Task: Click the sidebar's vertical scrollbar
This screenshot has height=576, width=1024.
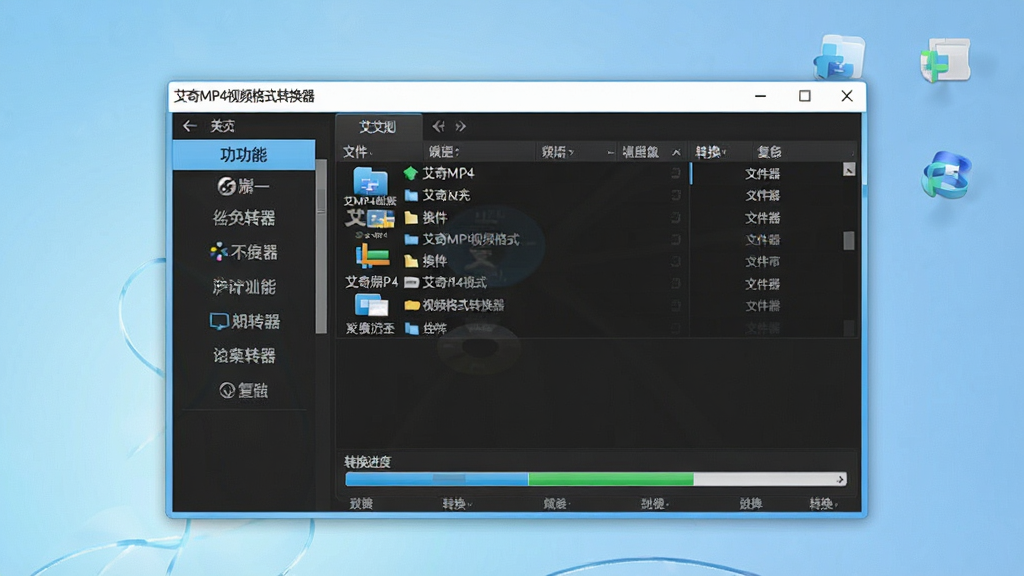Action: (321, 246)
